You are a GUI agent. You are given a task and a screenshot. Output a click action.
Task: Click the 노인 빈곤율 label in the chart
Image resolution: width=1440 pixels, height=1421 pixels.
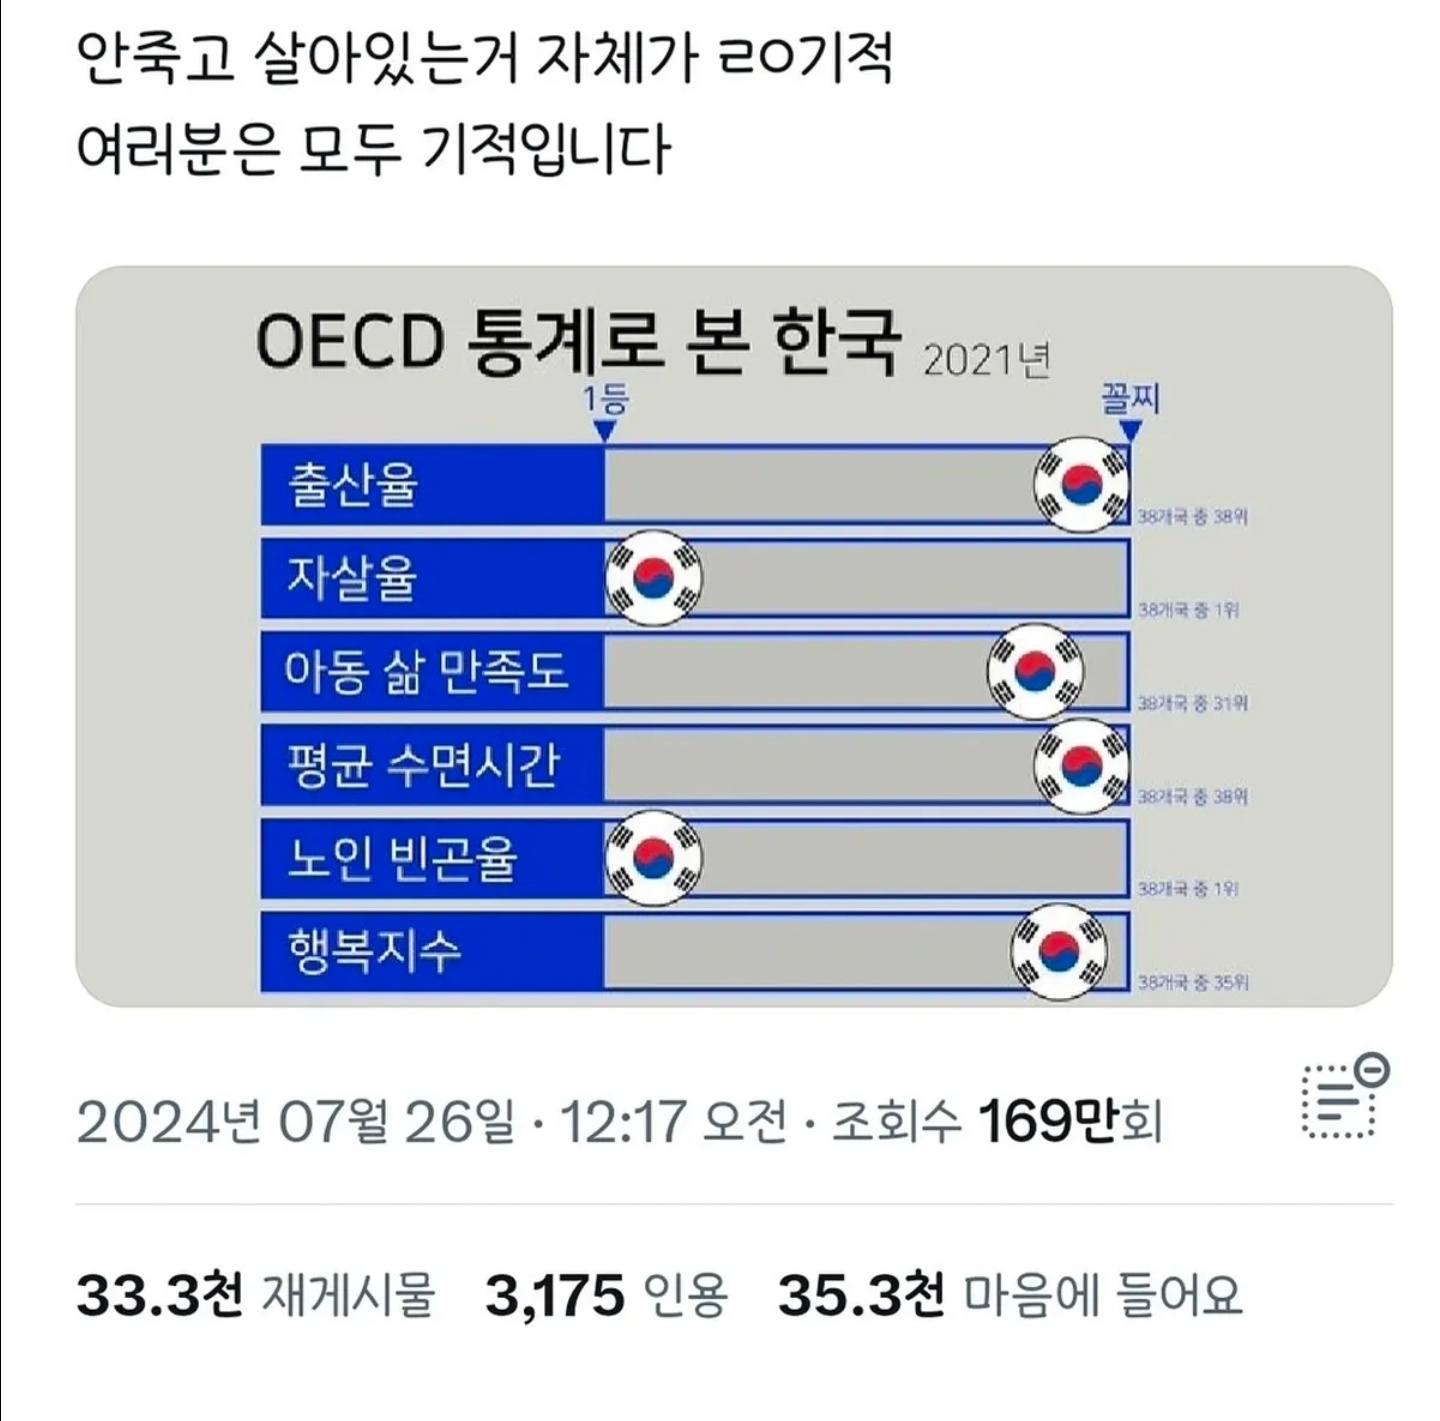pyautogui.click(x=402, y=858)
